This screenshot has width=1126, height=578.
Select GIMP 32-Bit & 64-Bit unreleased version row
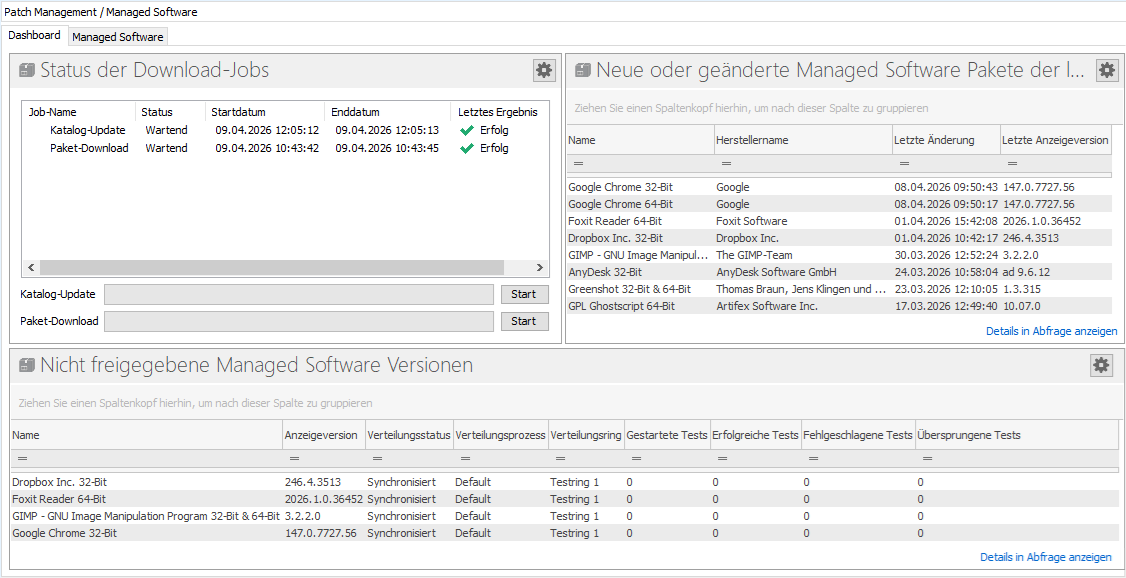click(562, 516)
